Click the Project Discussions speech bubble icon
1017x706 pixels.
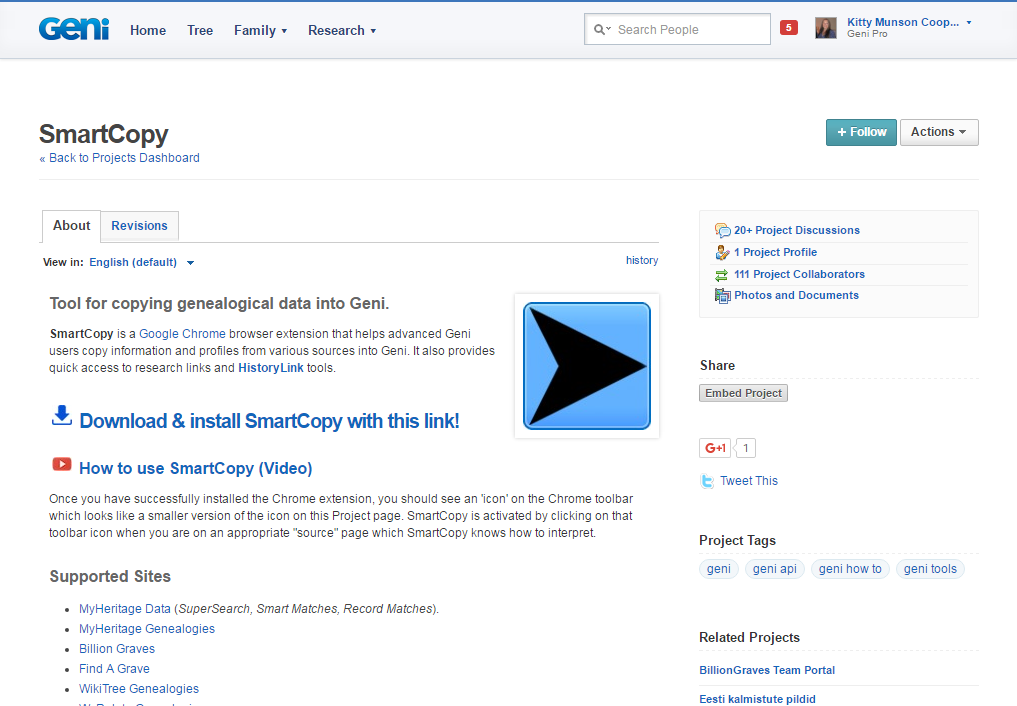pos(723,230)
